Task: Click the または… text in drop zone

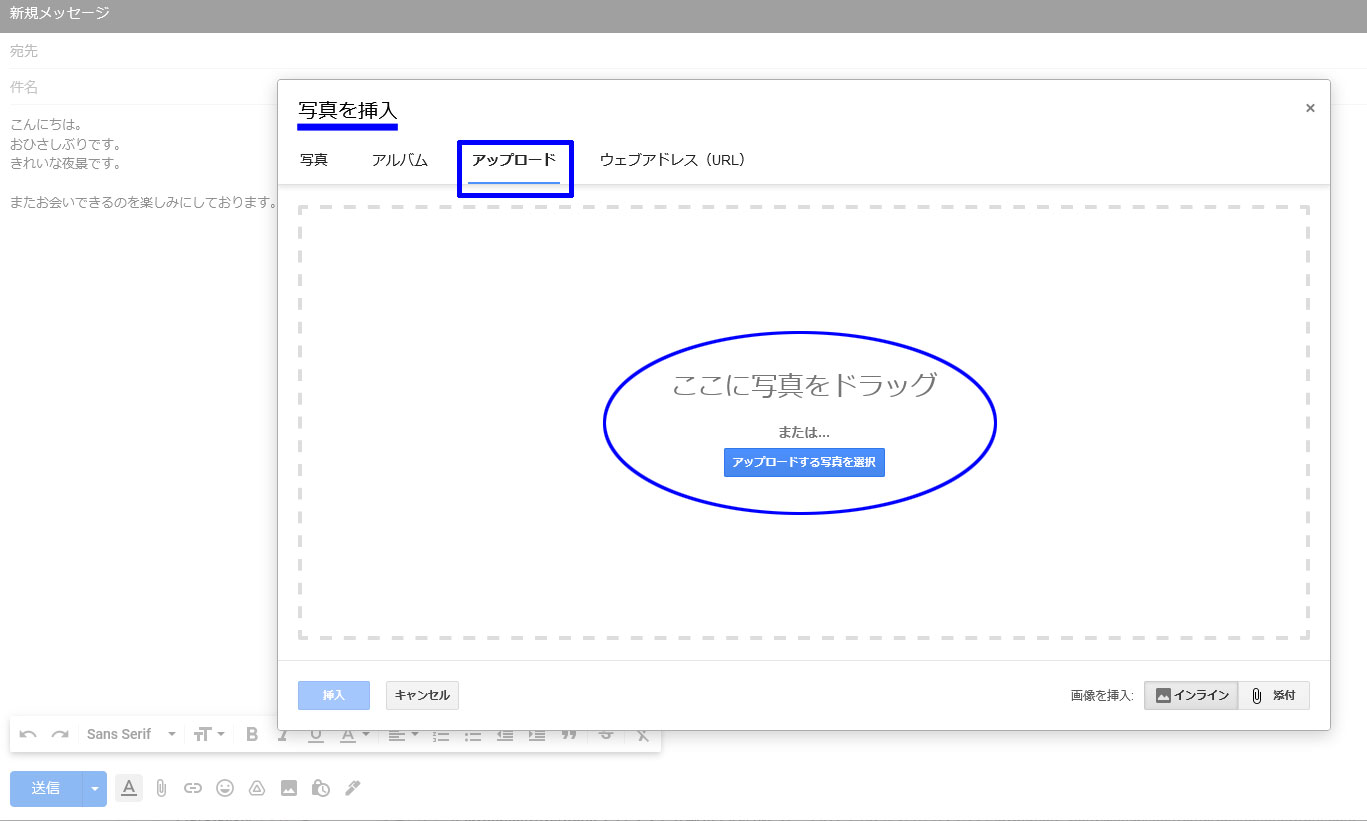Action: [x=804, y=433]
